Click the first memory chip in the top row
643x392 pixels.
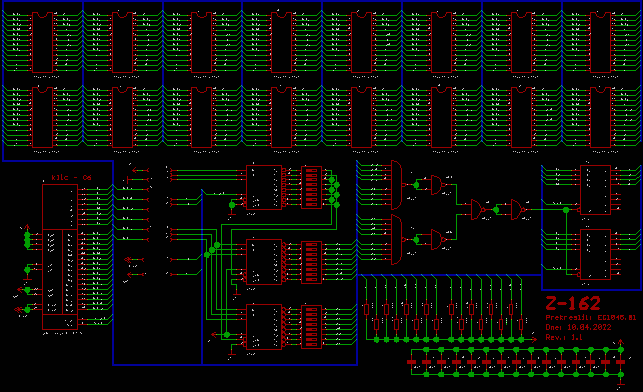pyautogui.click(x=43, y=42)
